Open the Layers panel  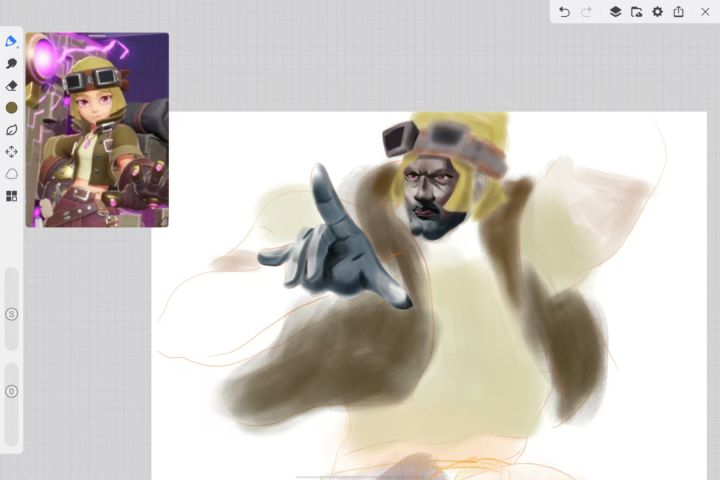pyautogui.click(x=615, y=12)
